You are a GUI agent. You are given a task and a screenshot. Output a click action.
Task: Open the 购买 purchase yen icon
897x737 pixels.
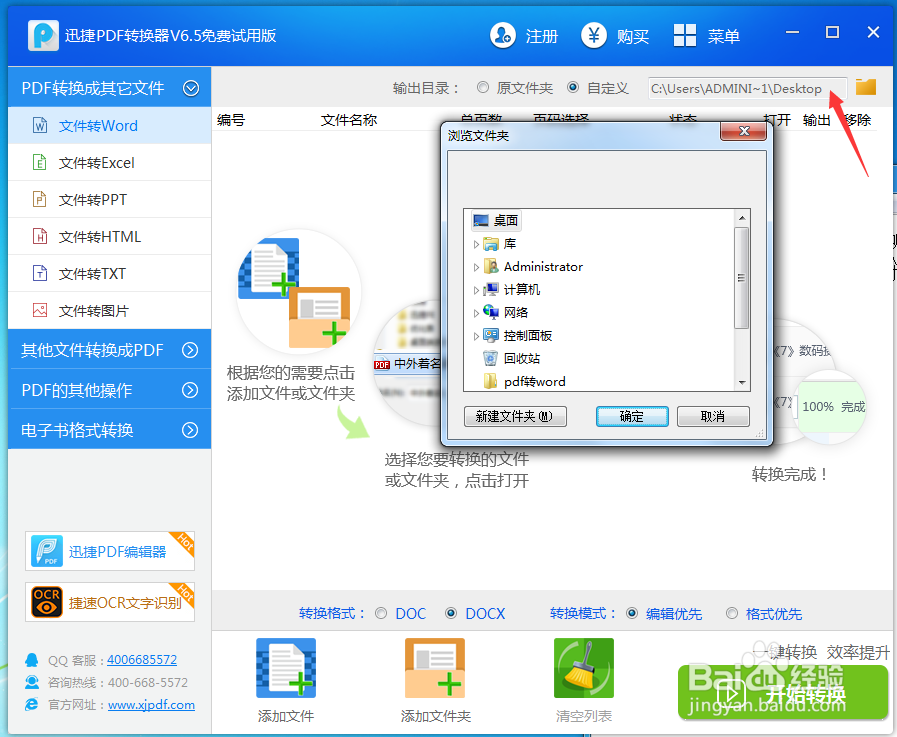(x=594, y=35)
